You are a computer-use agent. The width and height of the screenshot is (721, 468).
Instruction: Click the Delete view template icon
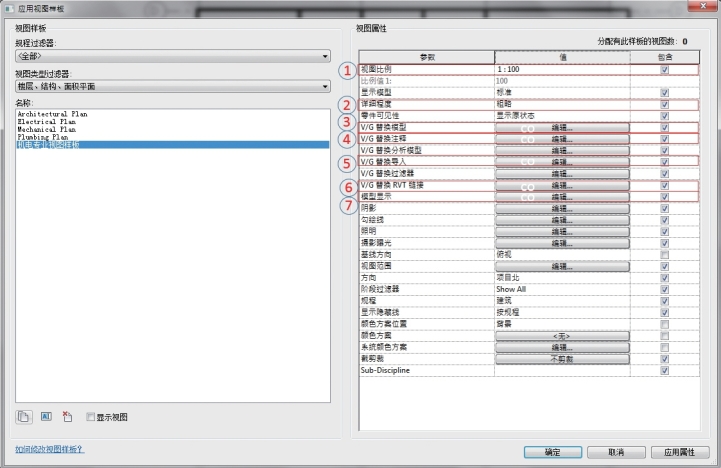(x=67, y=416)
